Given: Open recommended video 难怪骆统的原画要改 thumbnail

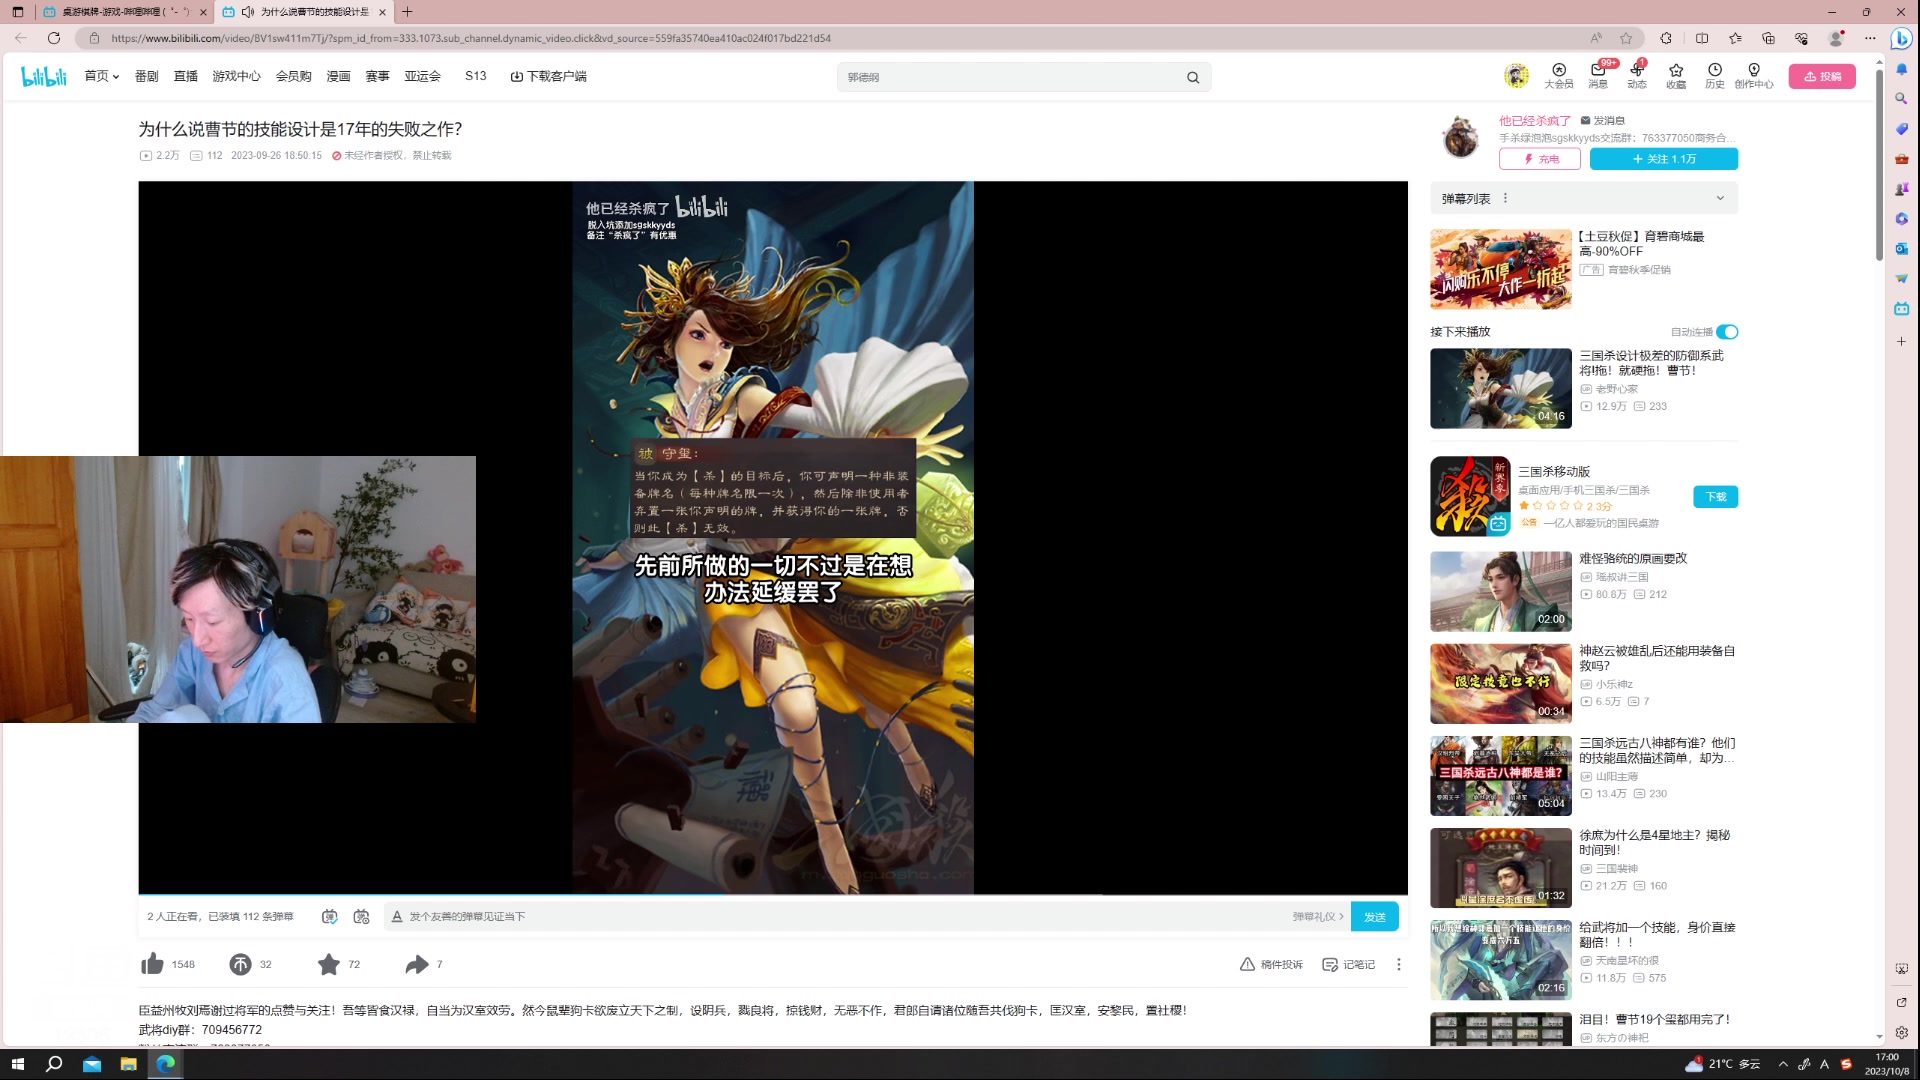Looking at the screenshot, I should (1500, 591).
